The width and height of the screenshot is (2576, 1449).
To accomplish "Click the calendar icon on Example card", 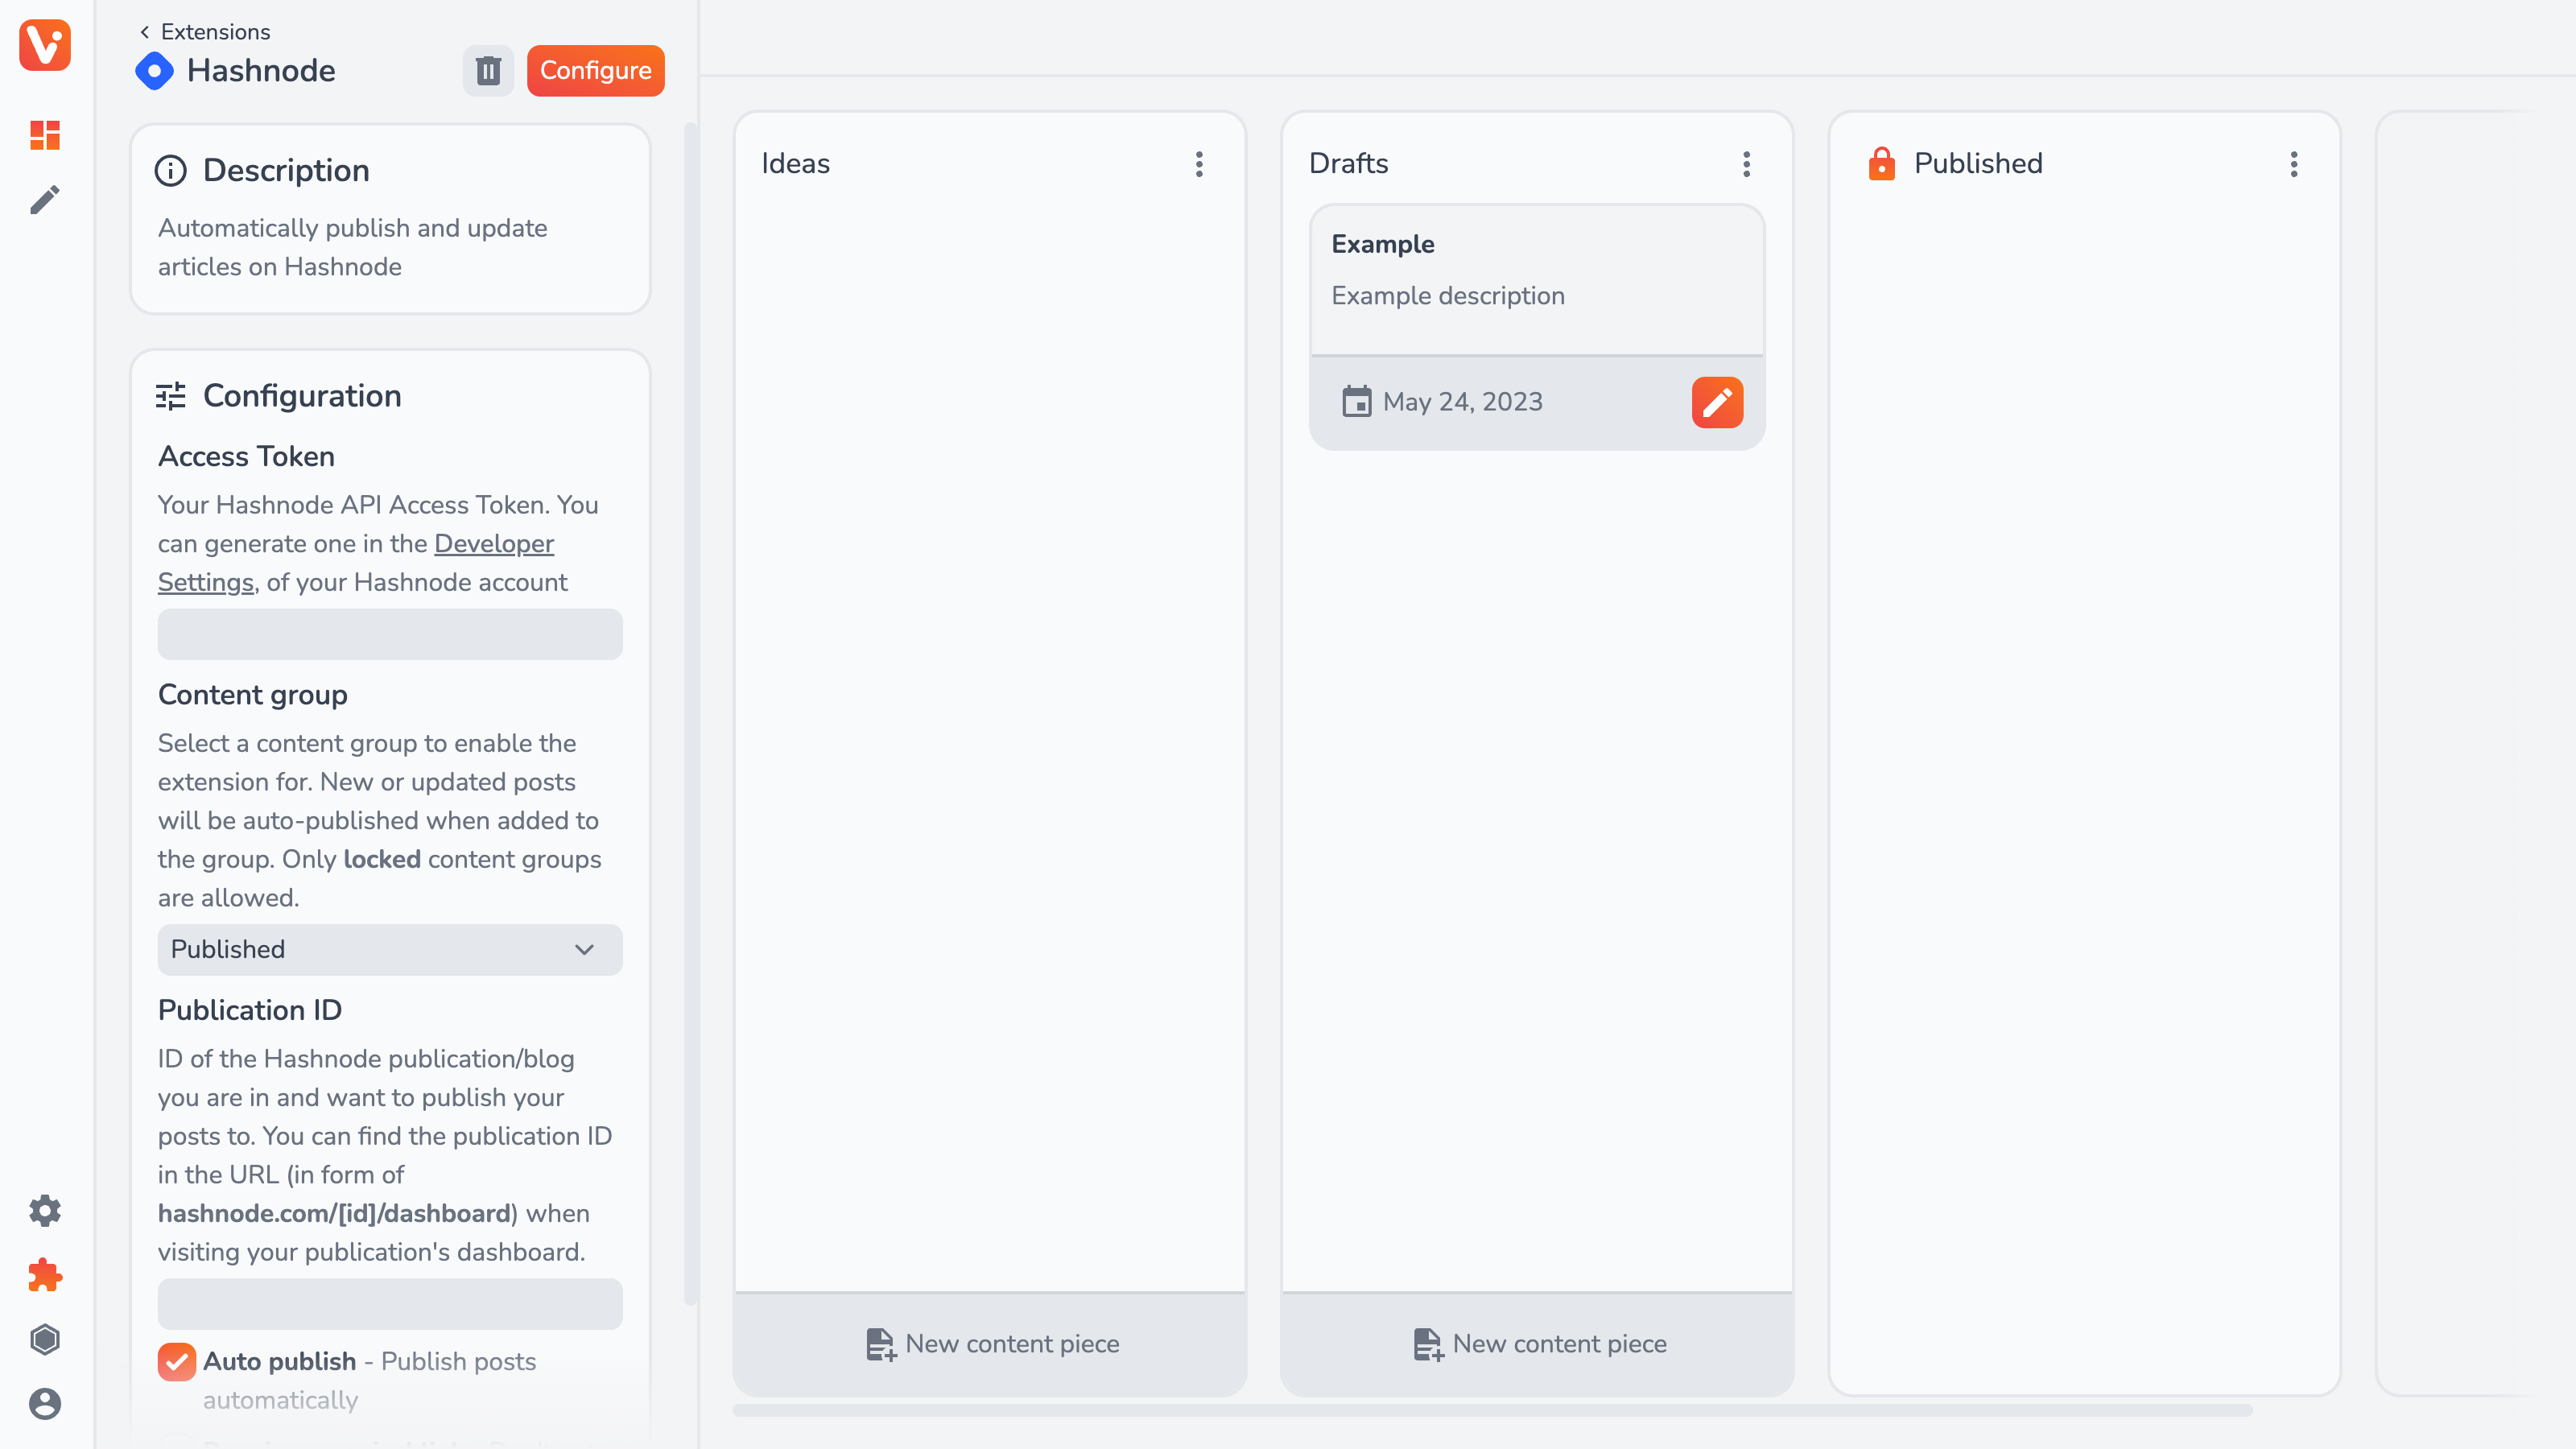I will [x=1357, y=401].
